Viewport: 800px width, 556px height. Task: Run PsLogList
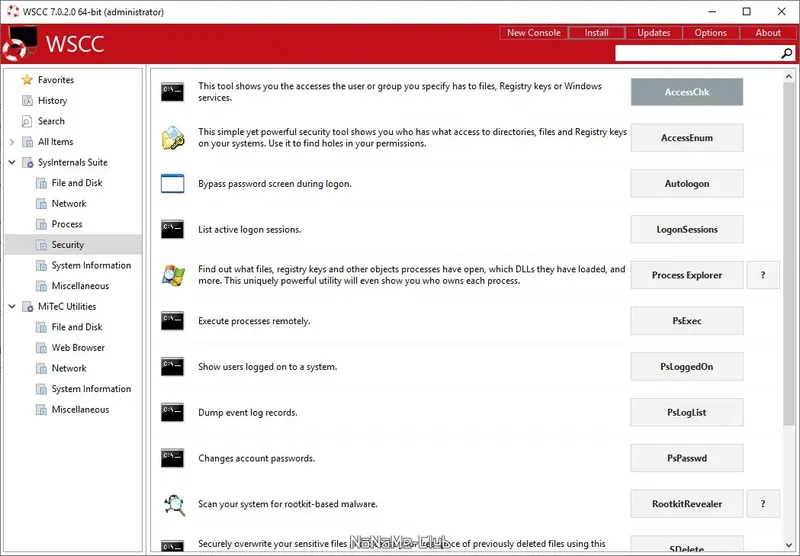(687, 412)
